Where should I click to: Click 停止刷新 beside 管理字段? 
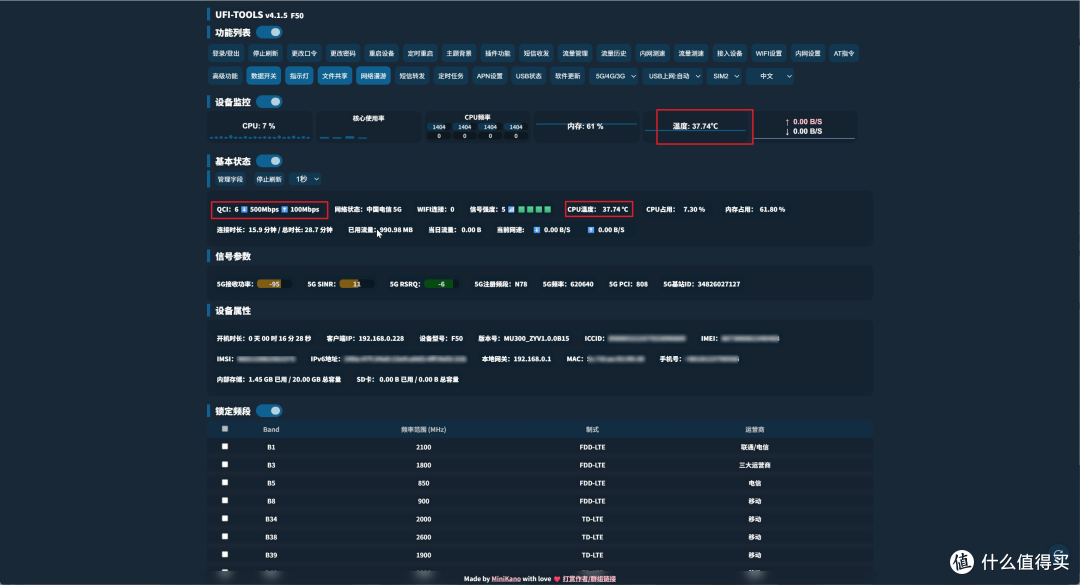click(x=269, y=179)
